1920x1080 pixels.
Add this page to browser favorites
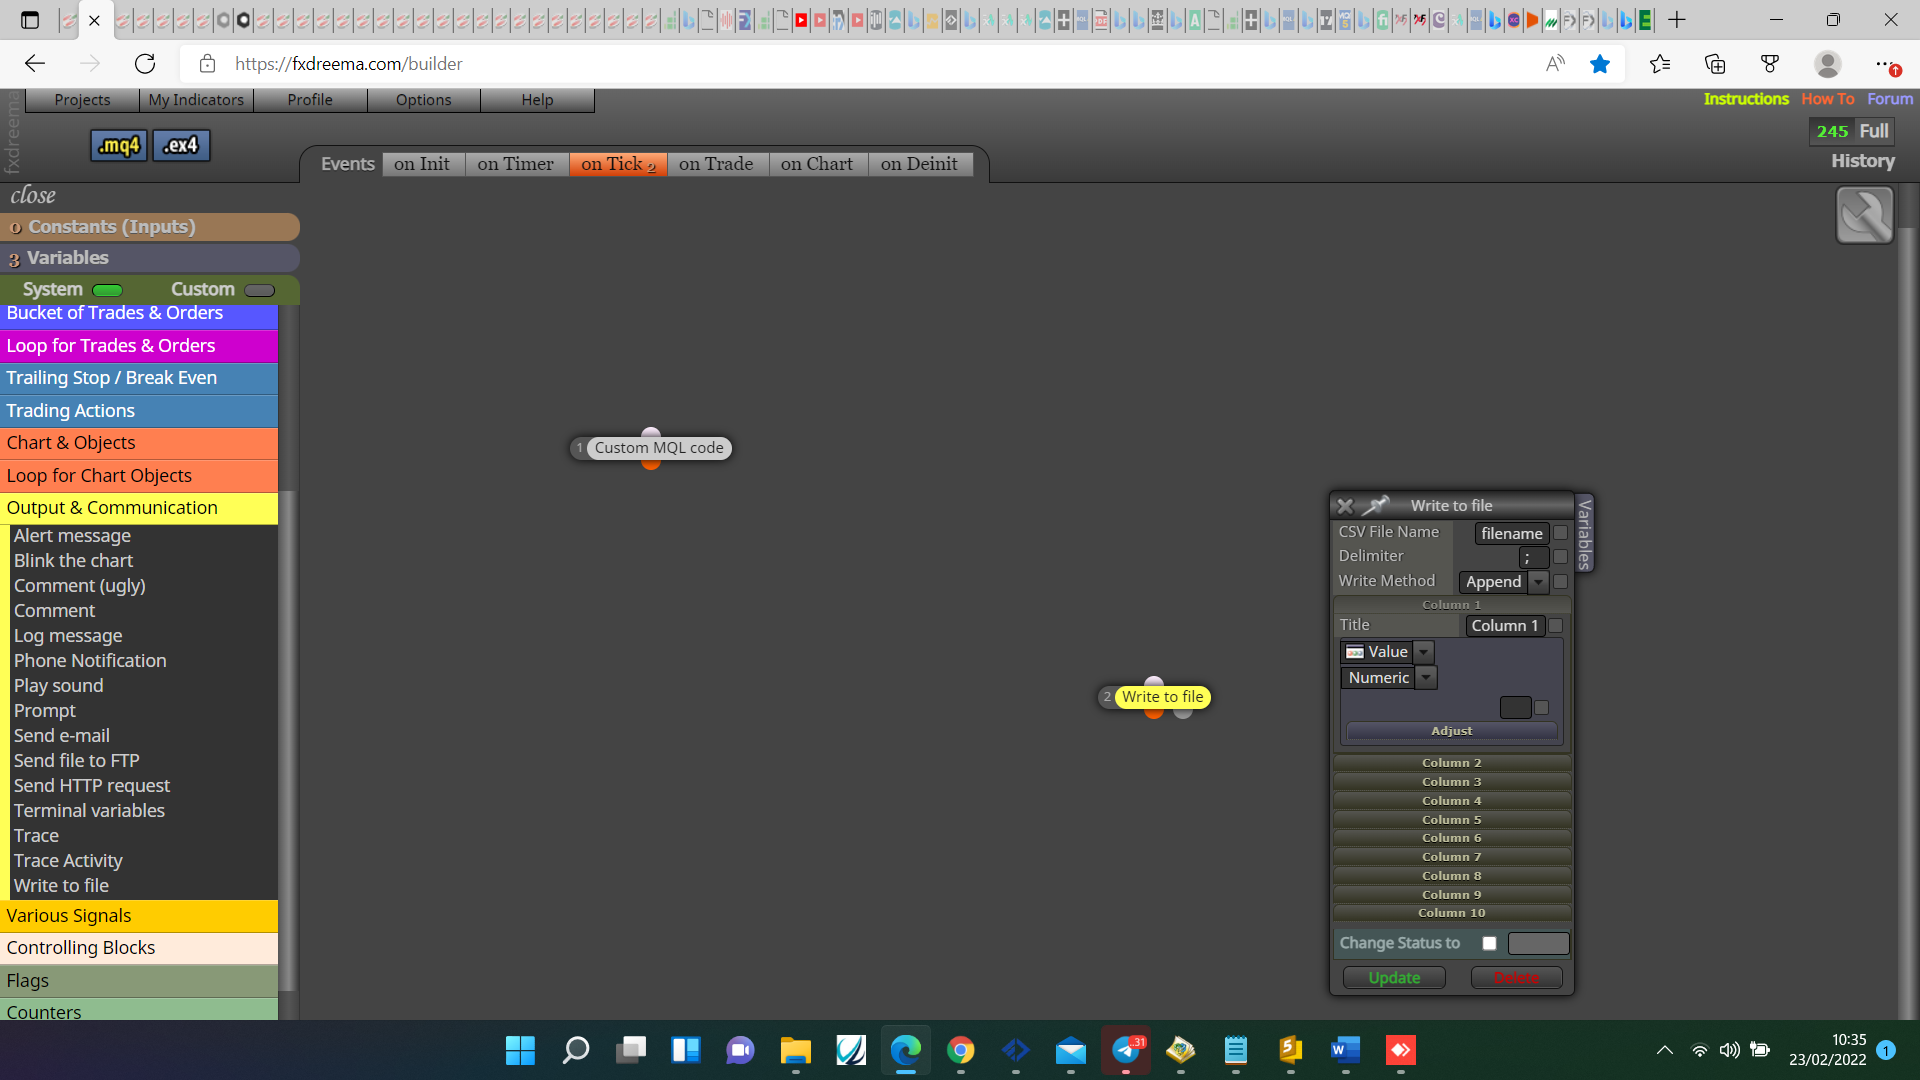1600,64
